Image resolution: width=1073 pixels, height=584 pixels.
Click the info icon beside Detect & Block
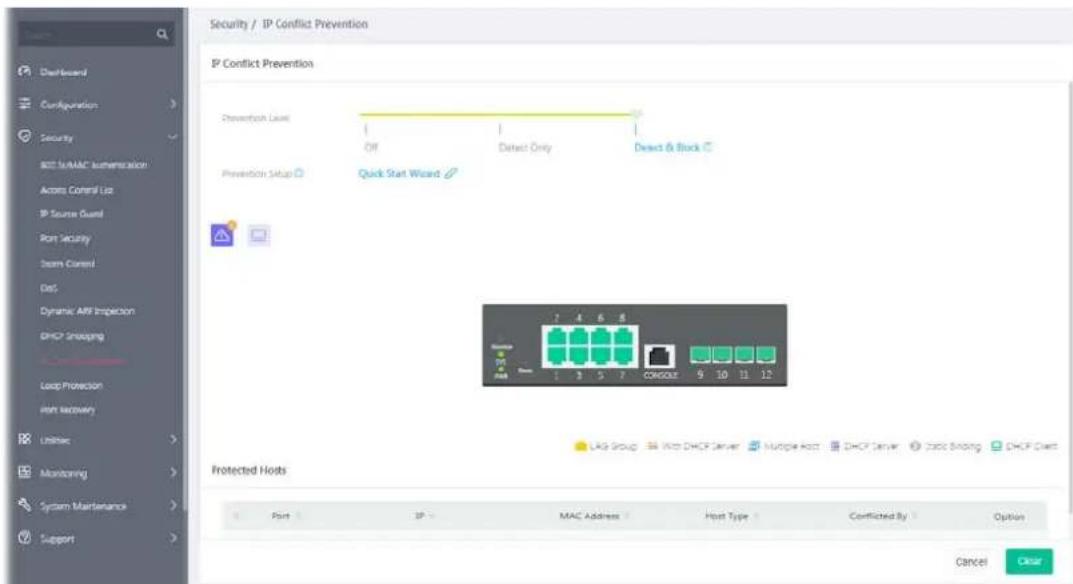tap(708, 147)
